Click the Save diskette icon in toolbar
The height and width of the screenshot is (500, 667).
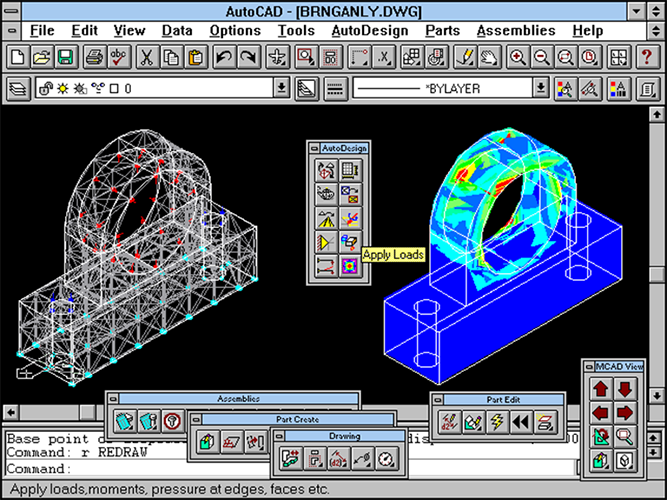pos(66,57)
